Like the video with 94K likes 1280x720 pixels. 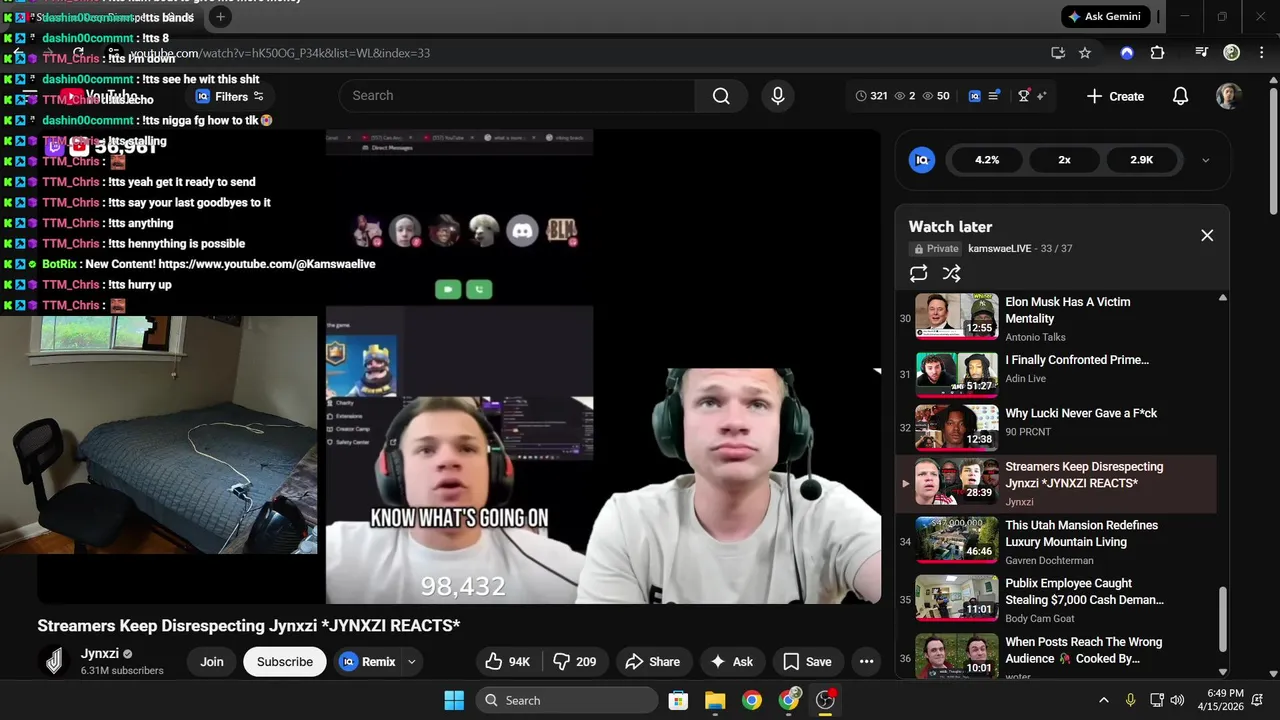pos(507,662)
